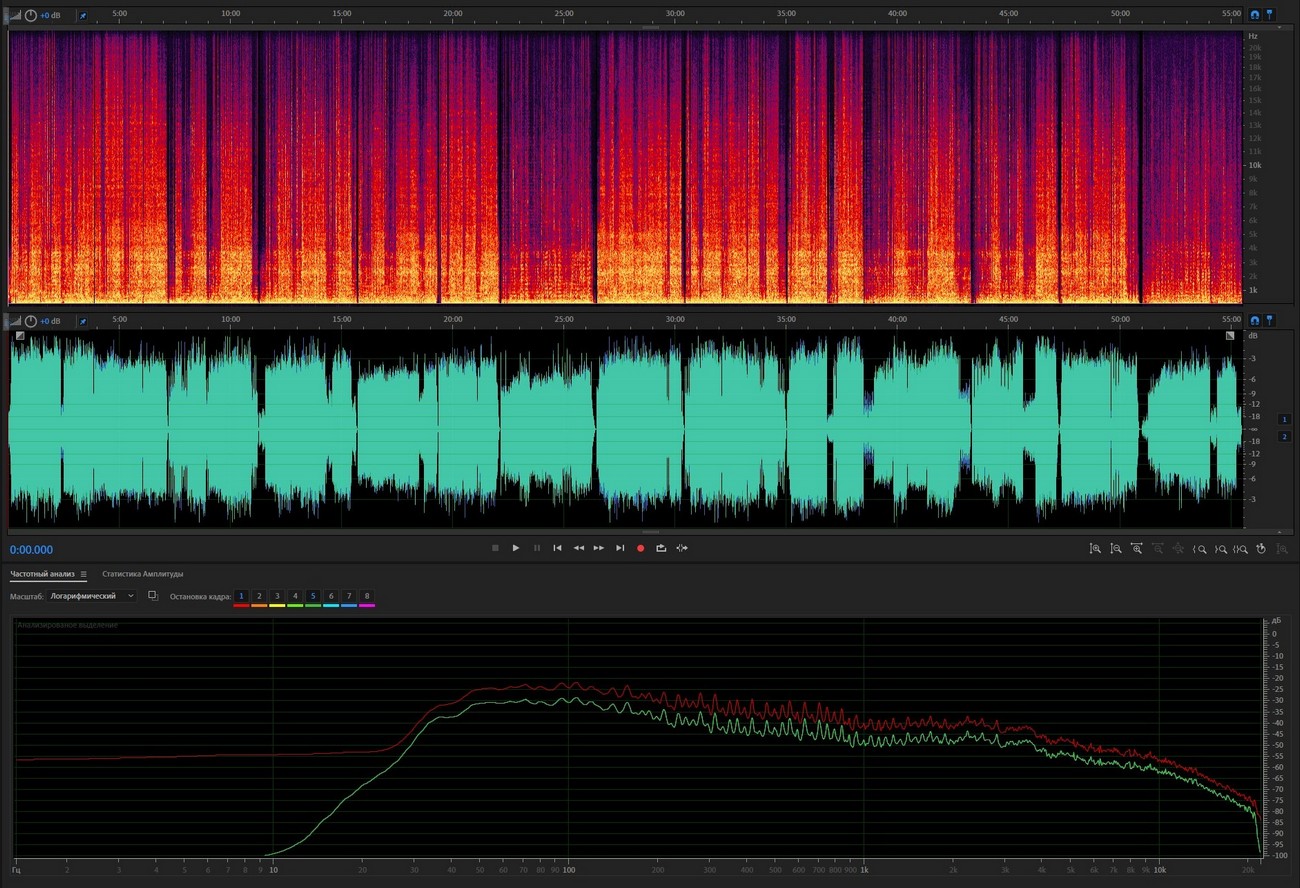Click the Rewind double-arrow button

[x=578, y=548]
